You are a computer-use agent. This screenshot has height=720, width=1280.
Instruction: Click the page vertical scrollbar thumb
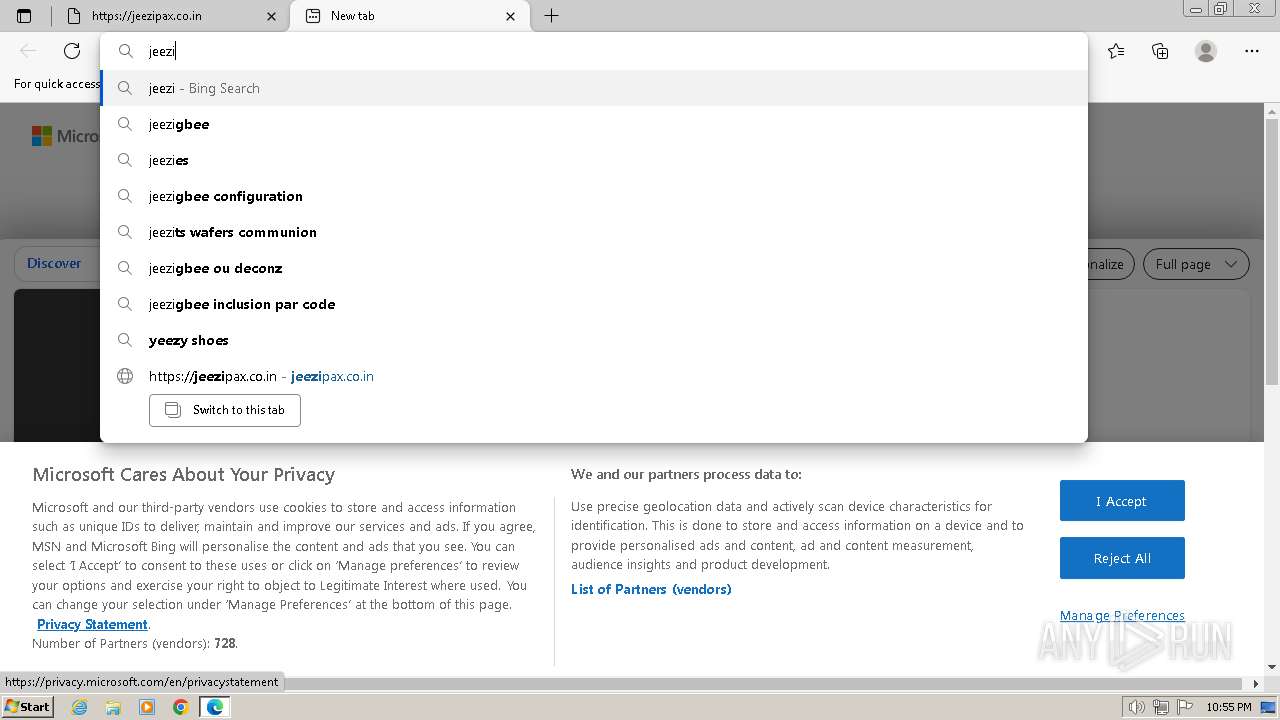point(1272,250)
